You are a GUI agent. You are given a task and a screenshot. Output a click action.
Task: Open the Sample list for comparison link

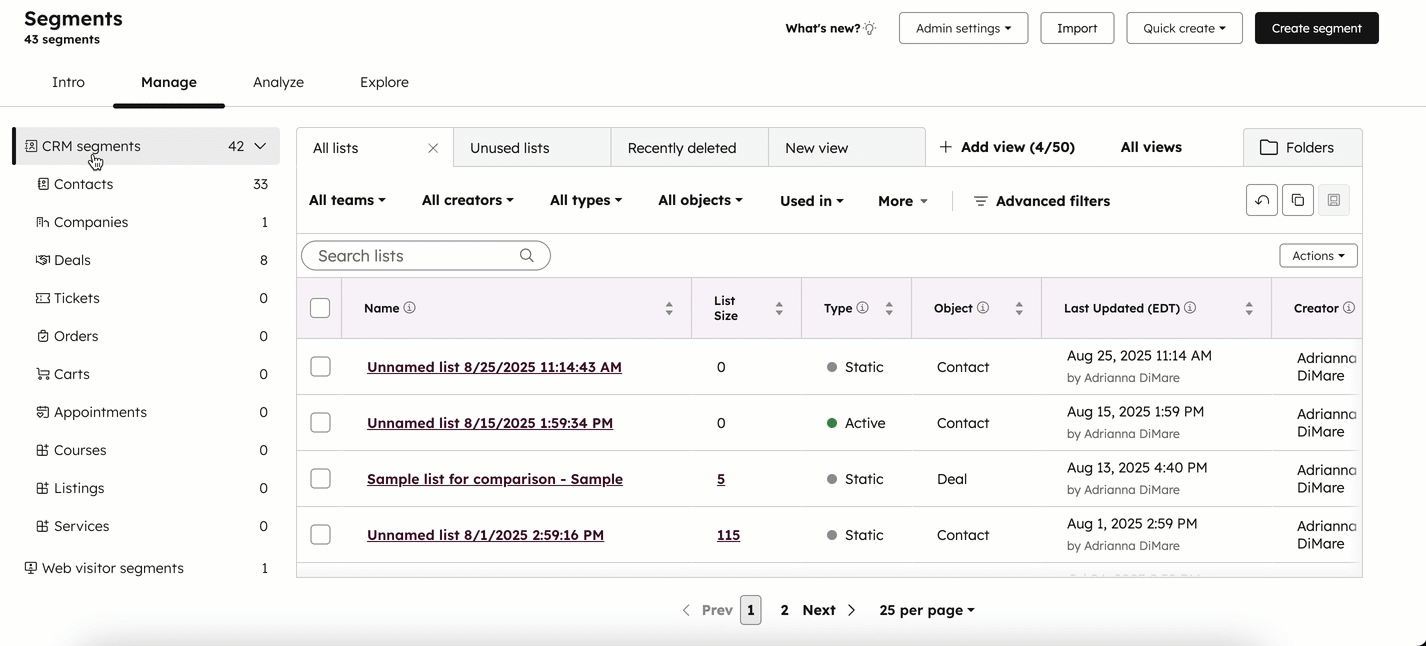point(495,479)
